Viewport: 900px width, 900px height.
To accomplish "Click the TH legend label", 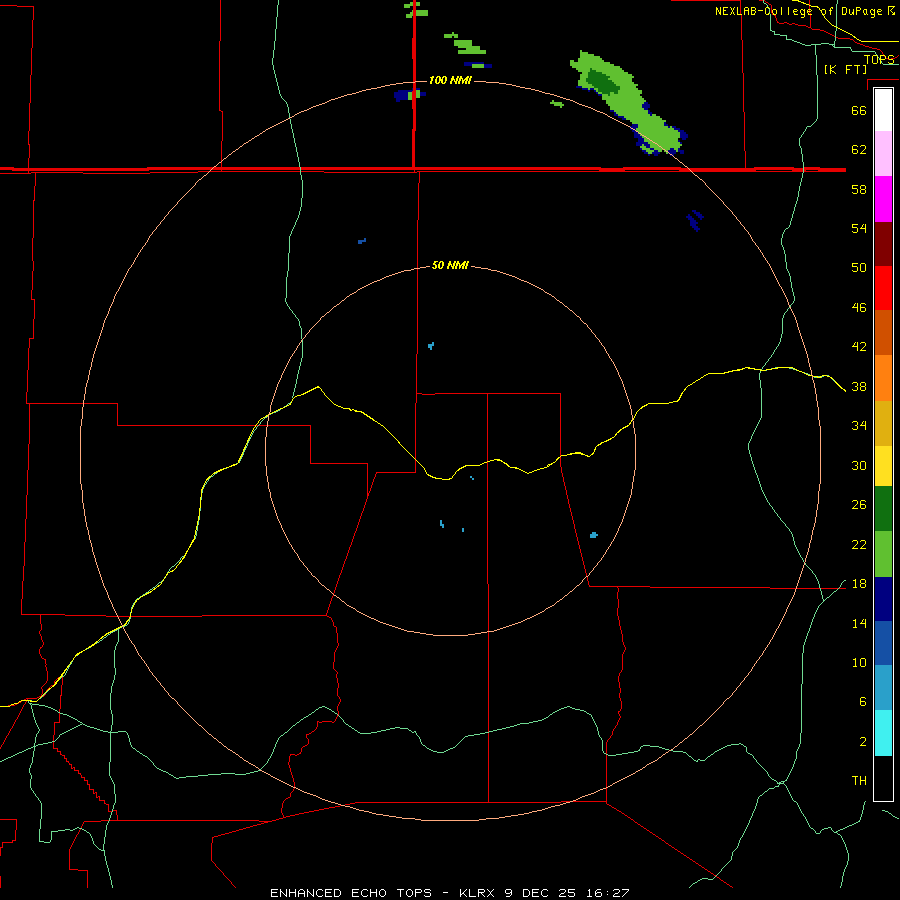I will click(x=859, y=781).
